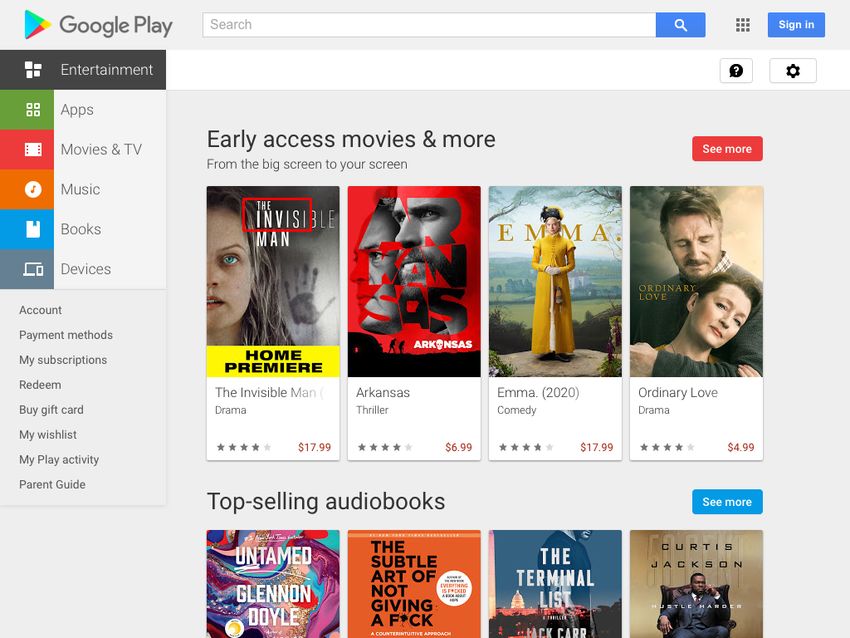The height and width of the screenshot is (638, 850).
Task: Click the Entertainment icon in the sidebar
Action: point(33,70)
